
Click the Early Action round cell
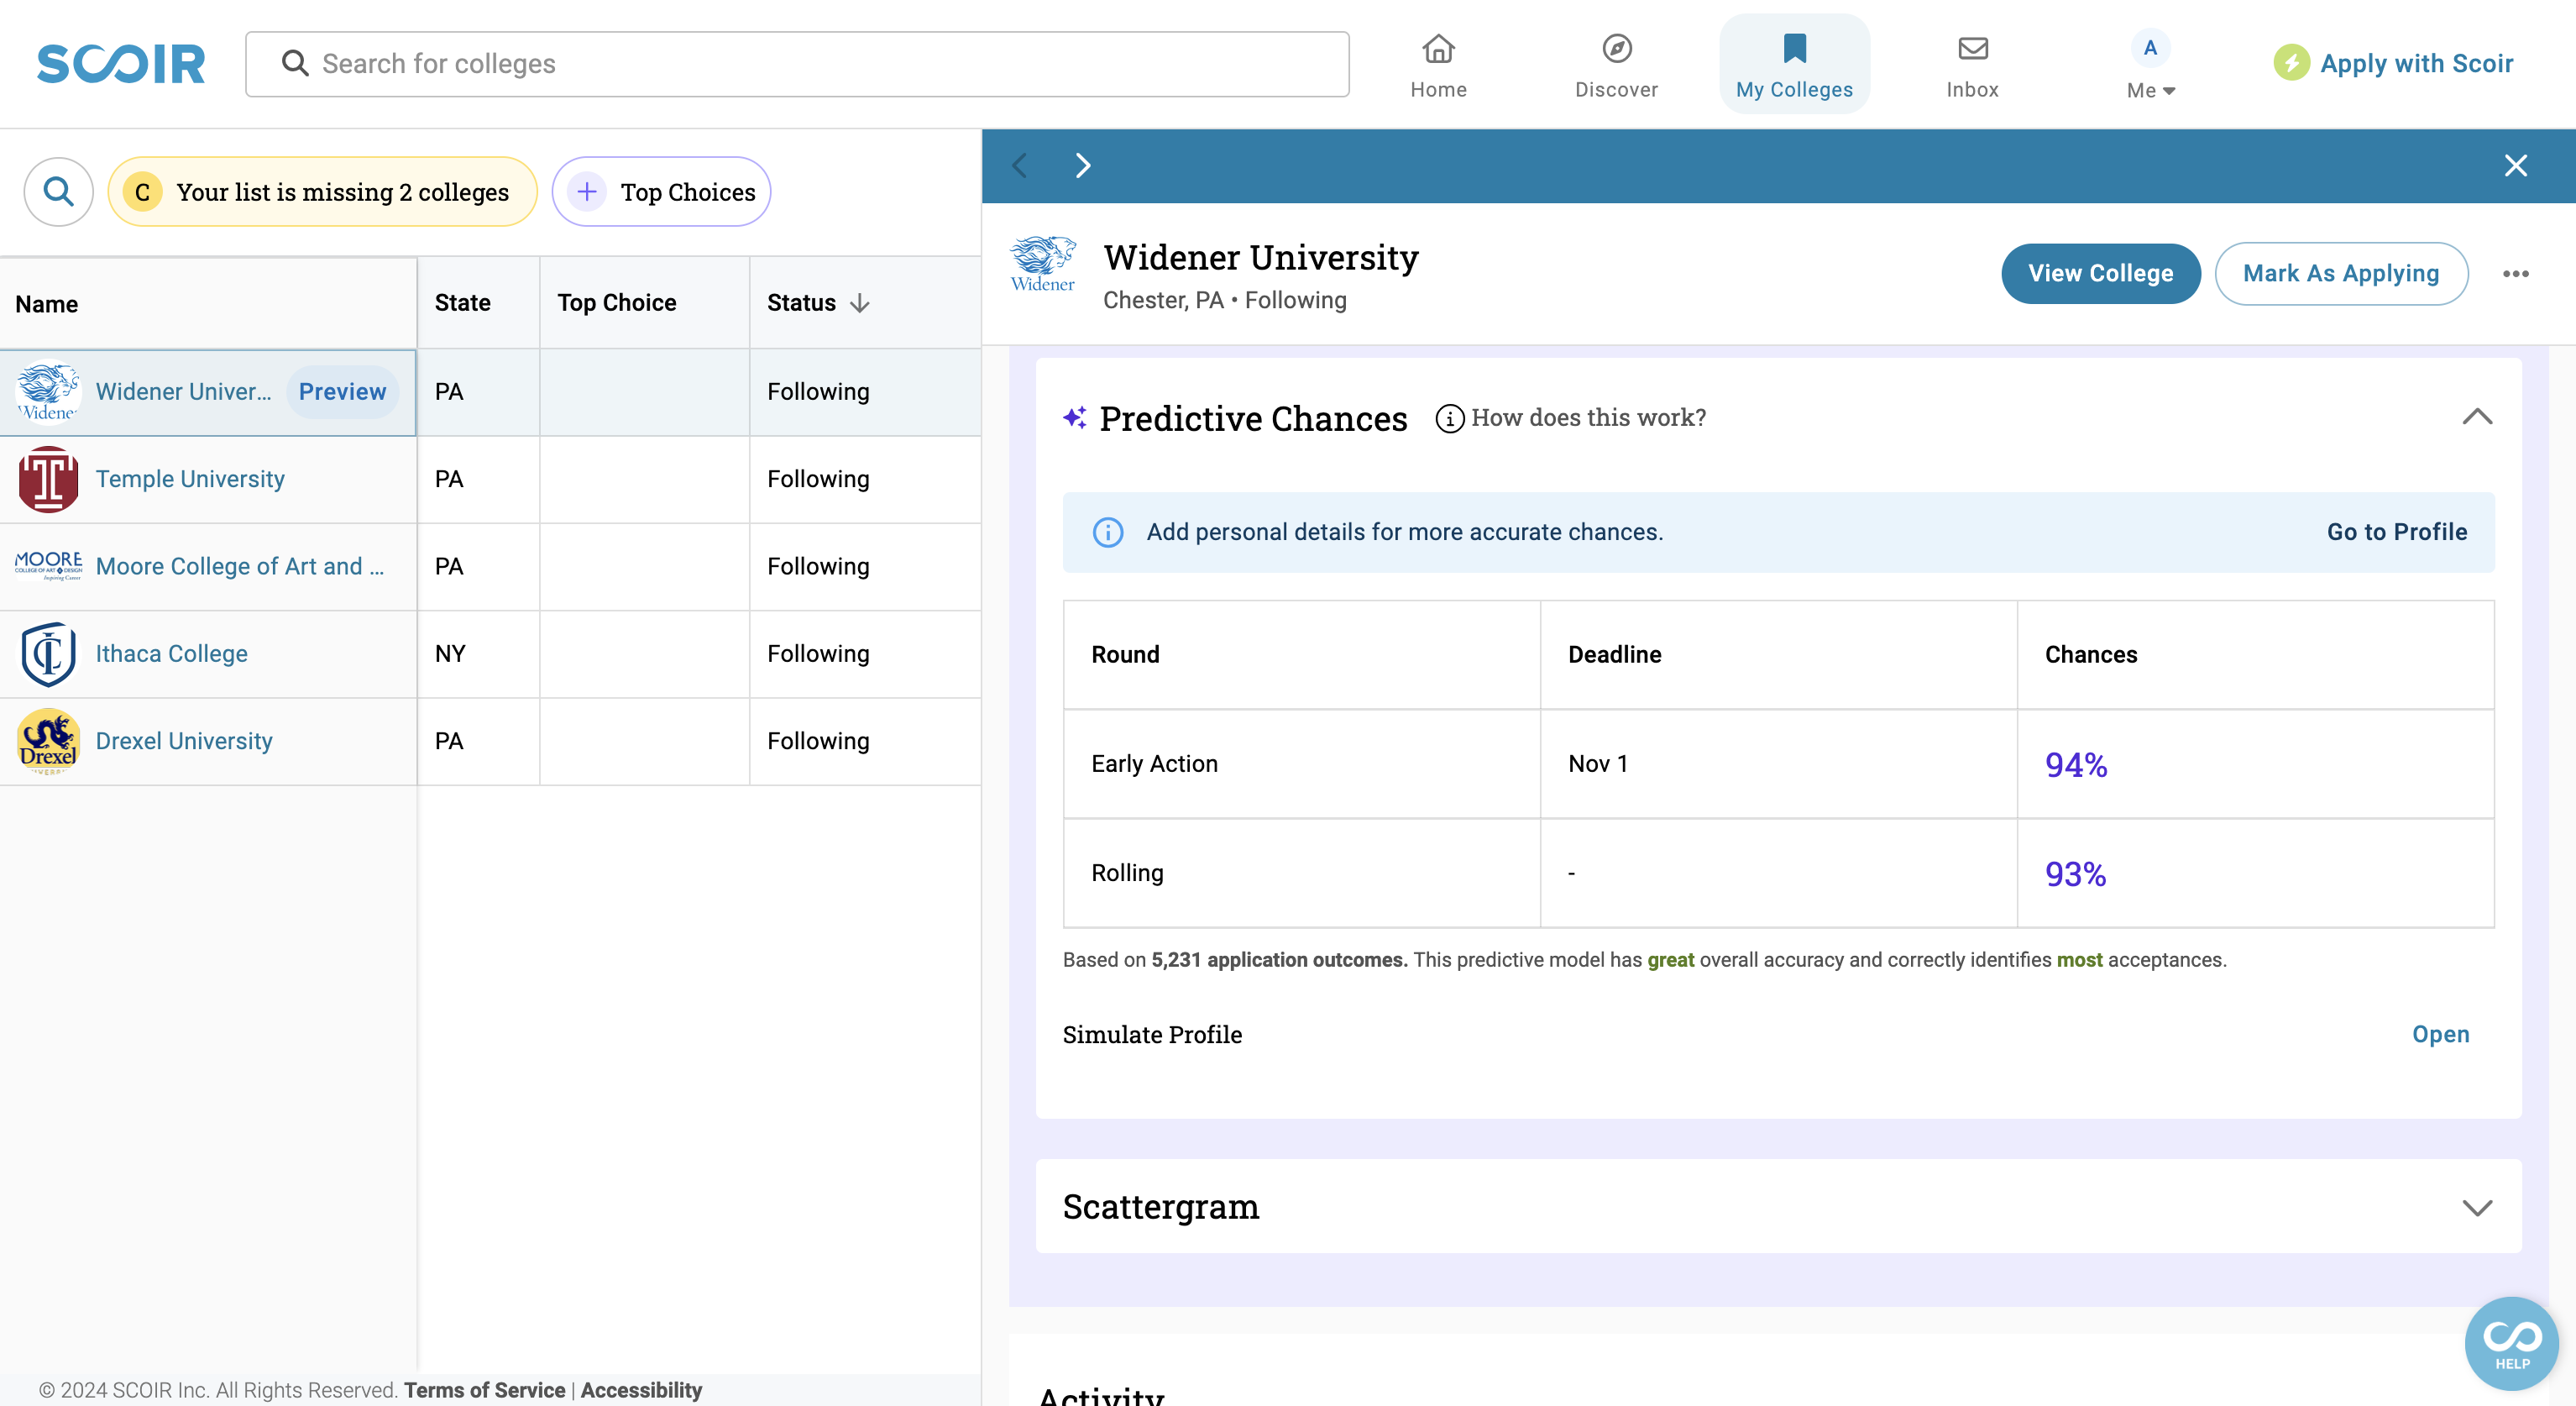tap(1301, 764)
